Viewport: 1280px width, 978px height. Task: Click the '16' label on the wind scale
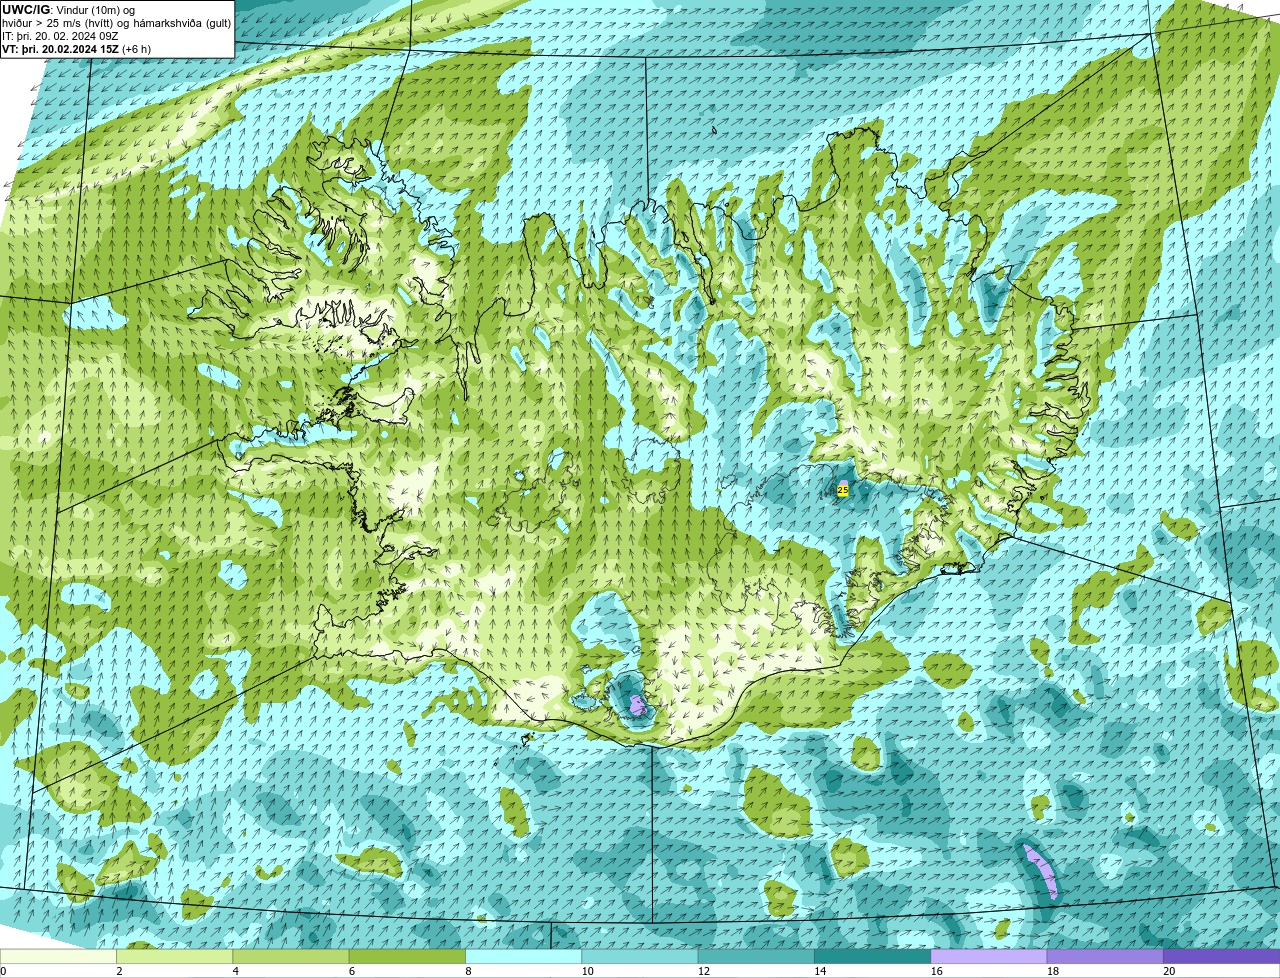937,971
